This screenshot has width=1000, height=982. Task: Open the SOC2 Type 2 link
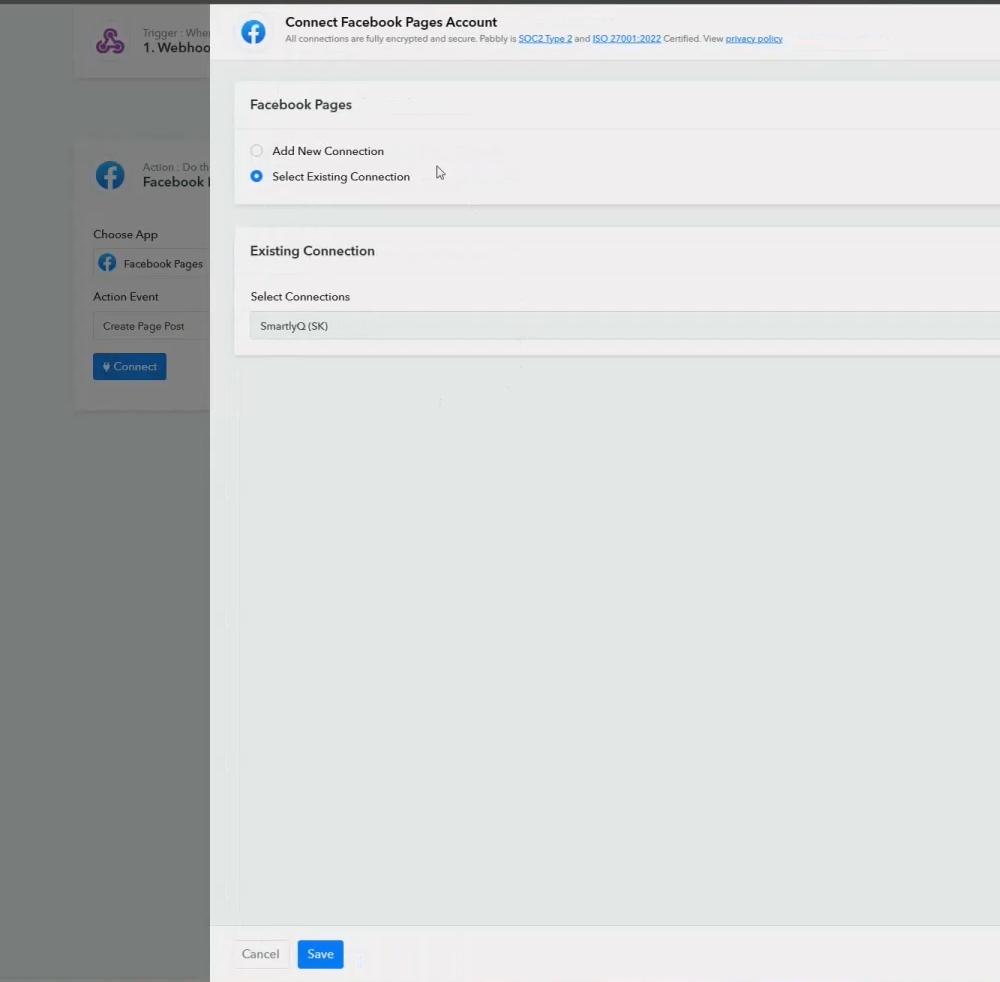pyautogui.click(x=545, y=39)
